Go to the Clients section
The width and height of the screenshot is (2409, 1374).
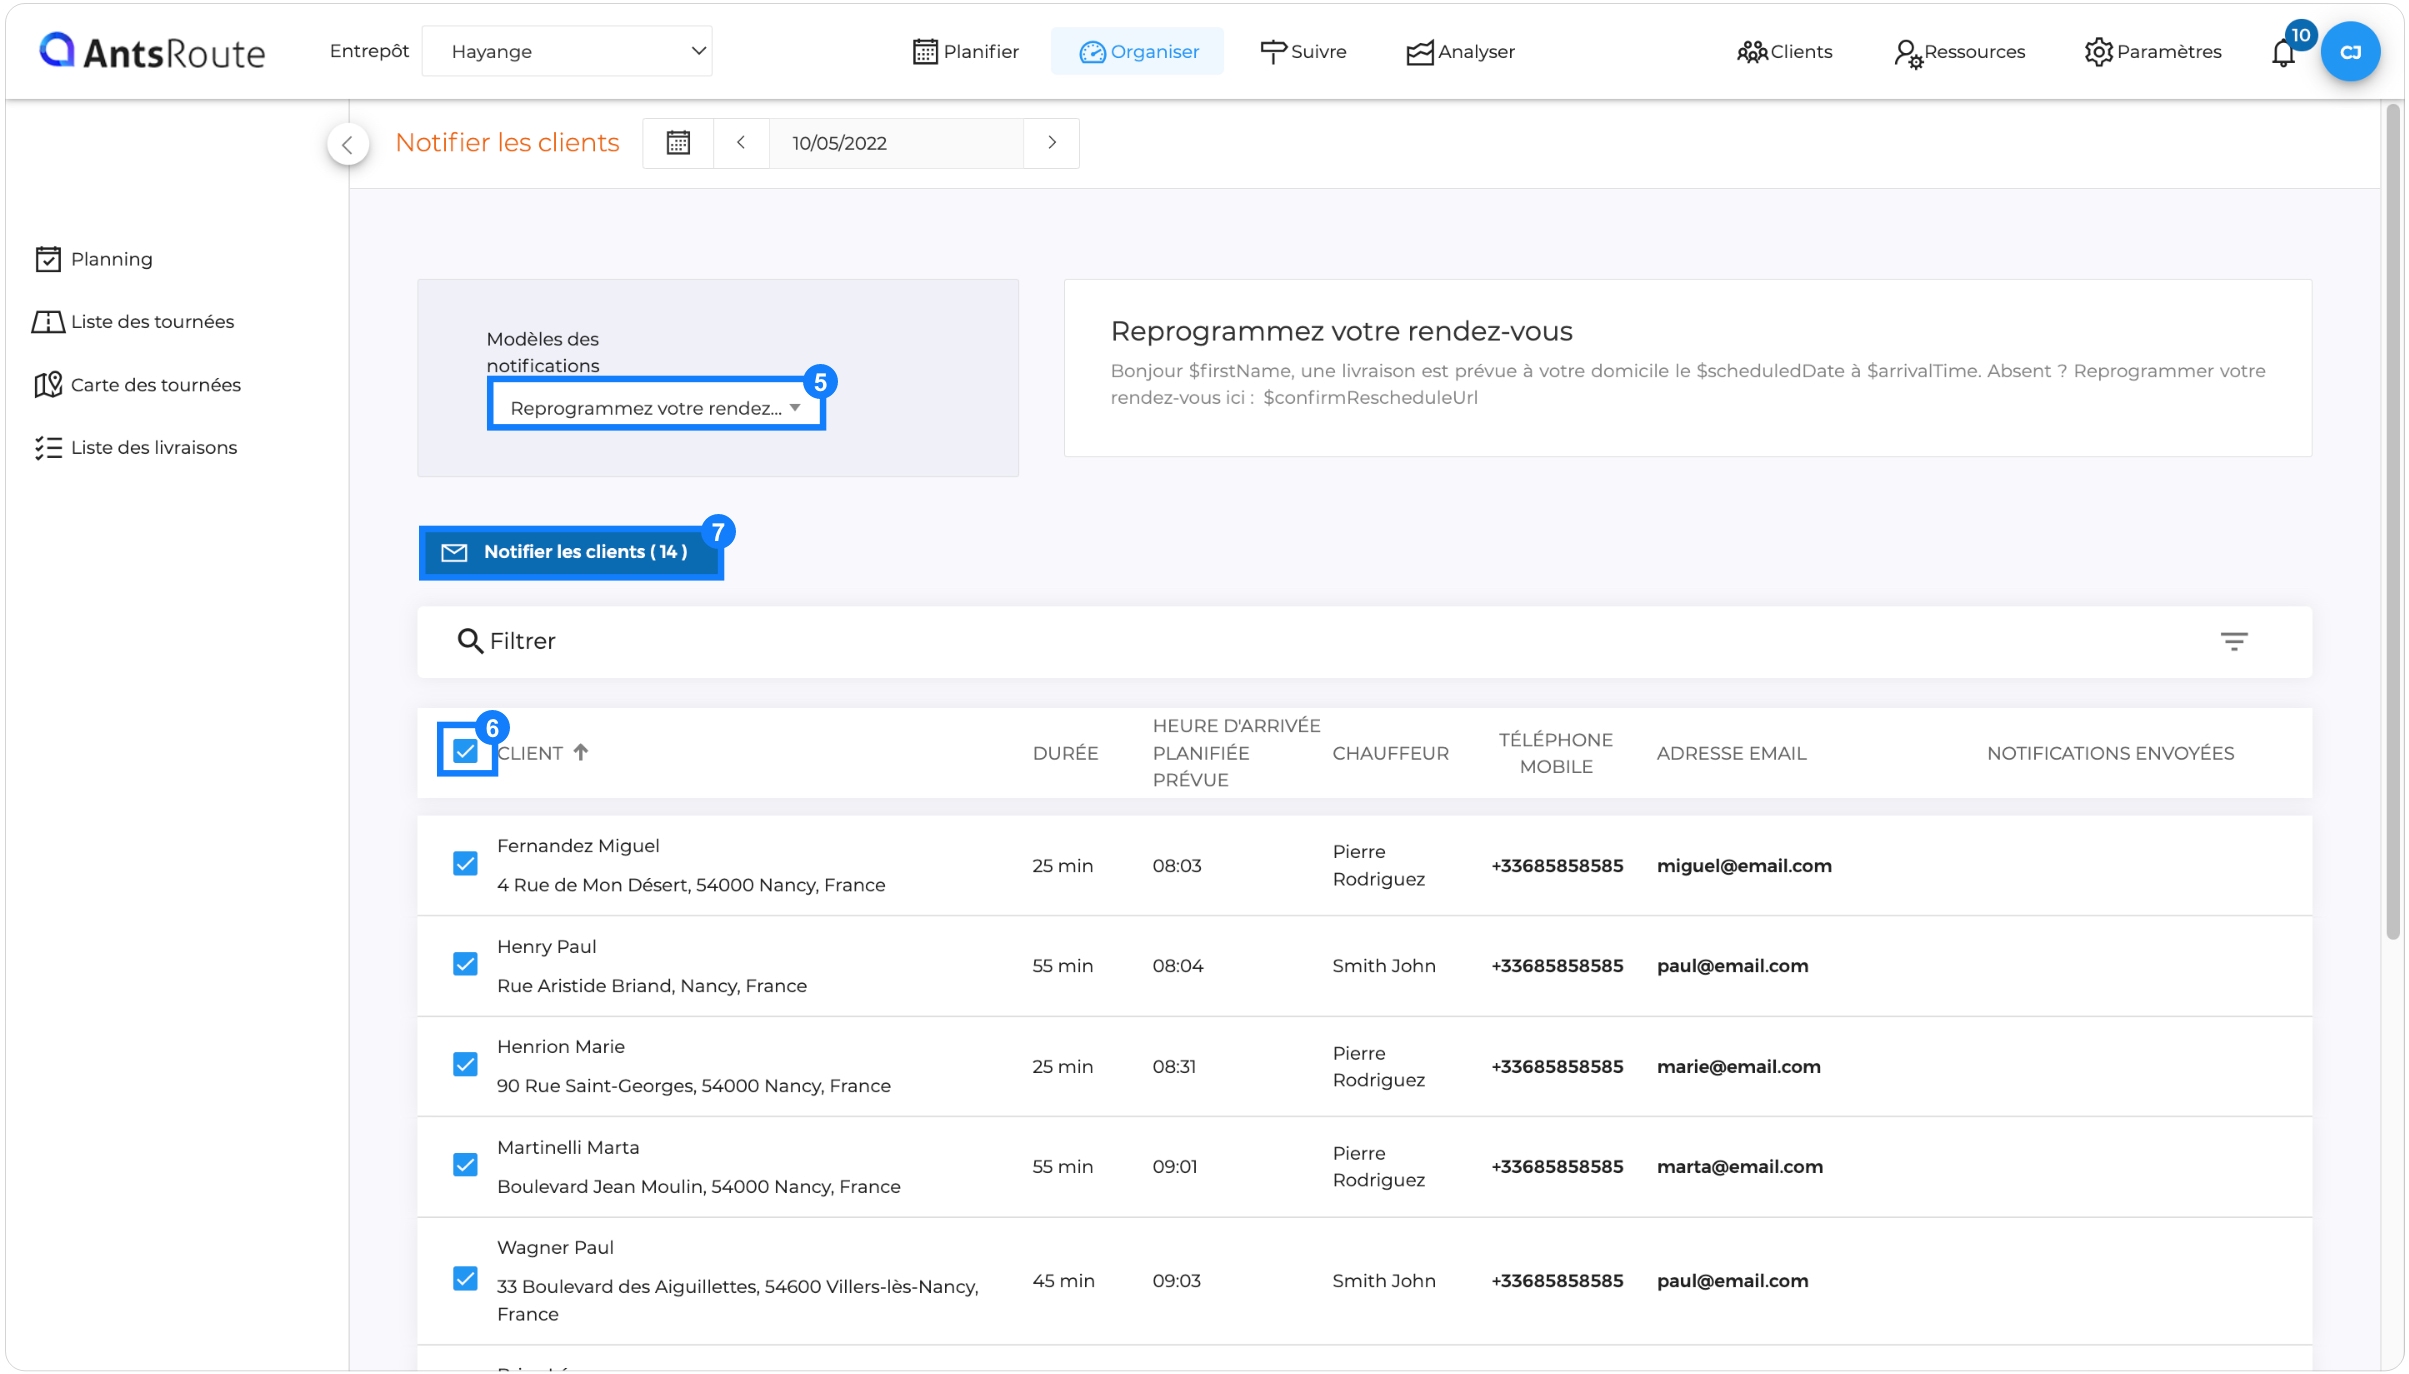pos(1785,51)
